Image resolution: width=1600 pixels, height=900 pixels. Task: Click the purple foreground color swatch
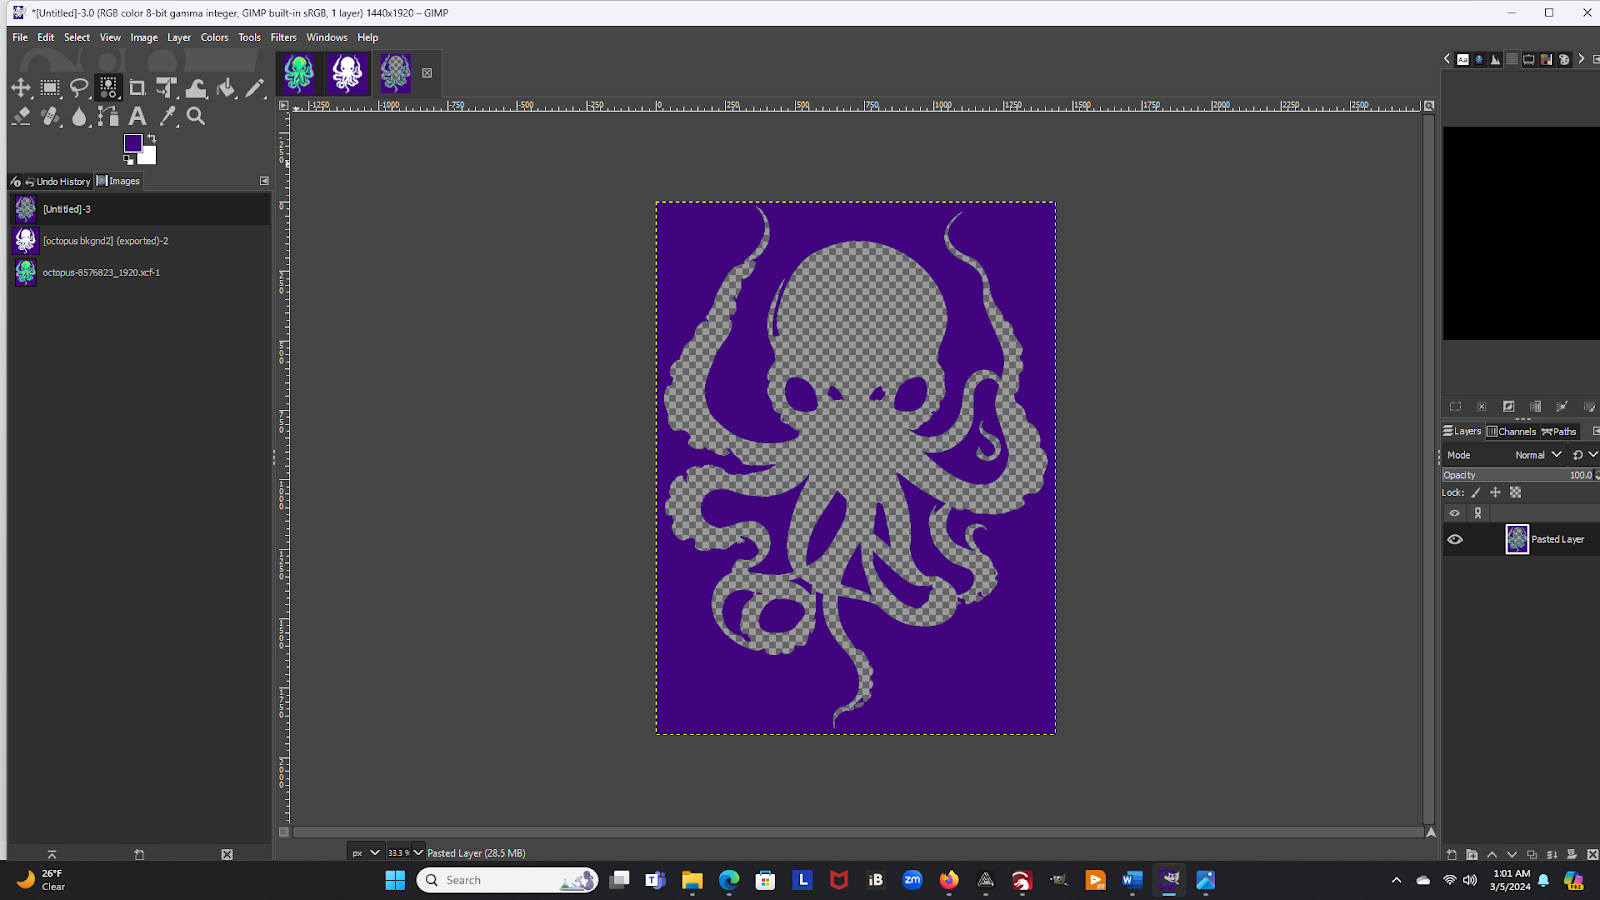tap(133, 144)
